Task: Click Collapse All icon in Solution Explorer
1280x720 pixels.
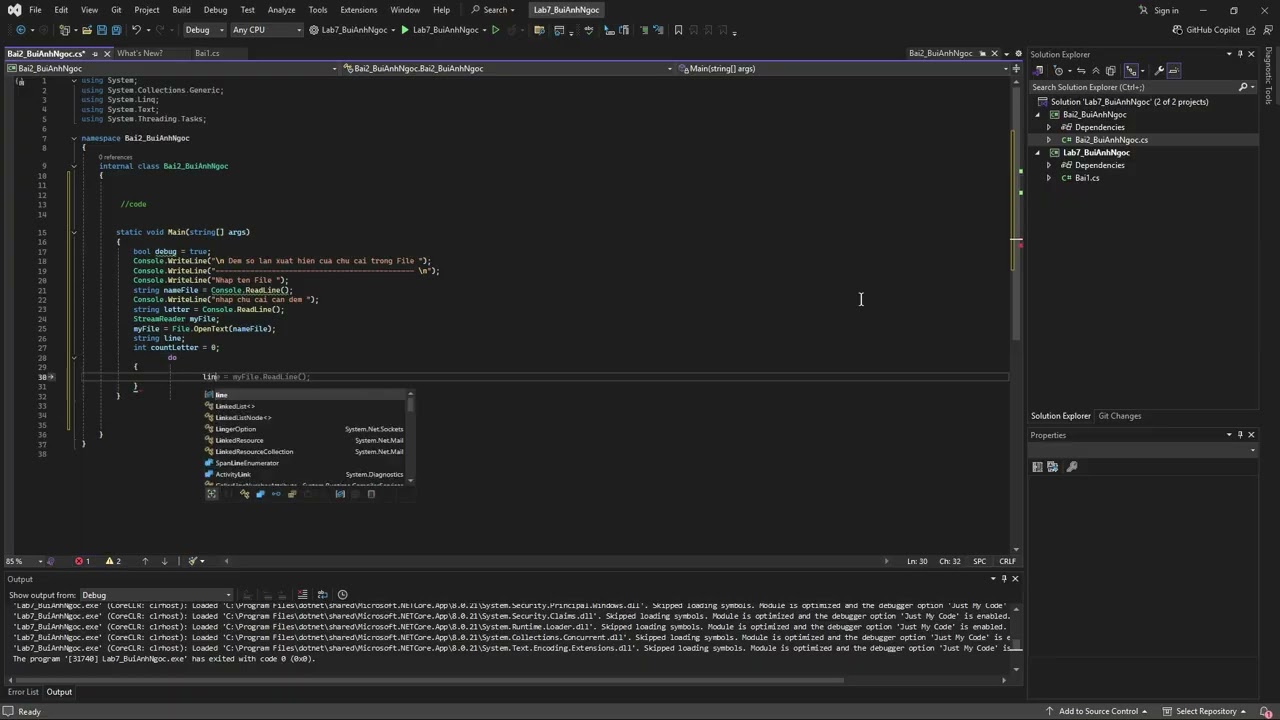Action: [x=1096, y=70]
